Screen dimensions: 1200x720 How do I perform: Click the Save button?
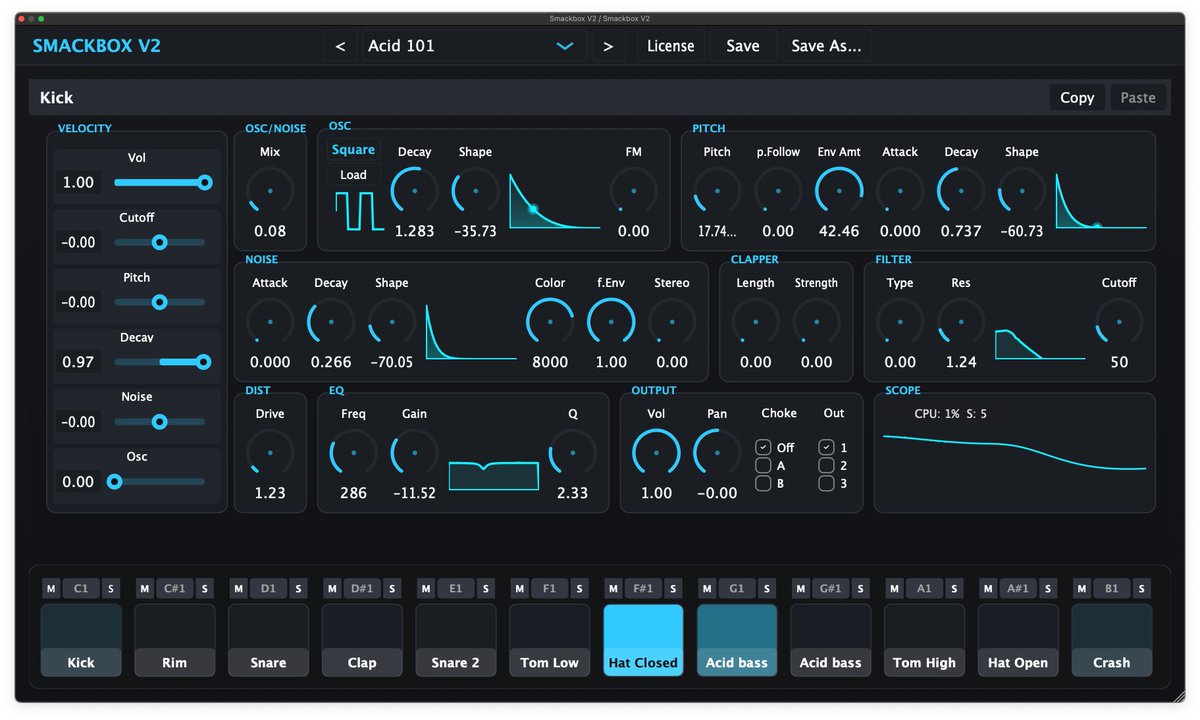tap(743, 46)
